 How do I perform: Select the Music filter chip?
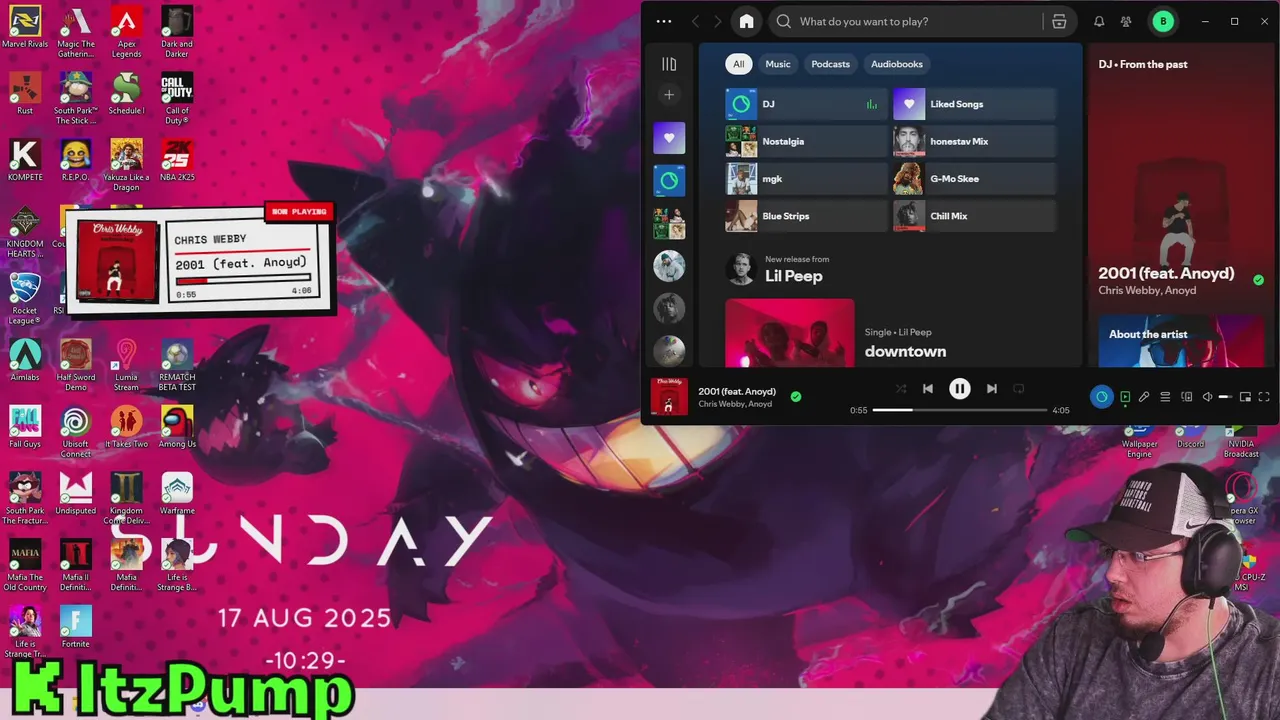(x=778, y=64)
